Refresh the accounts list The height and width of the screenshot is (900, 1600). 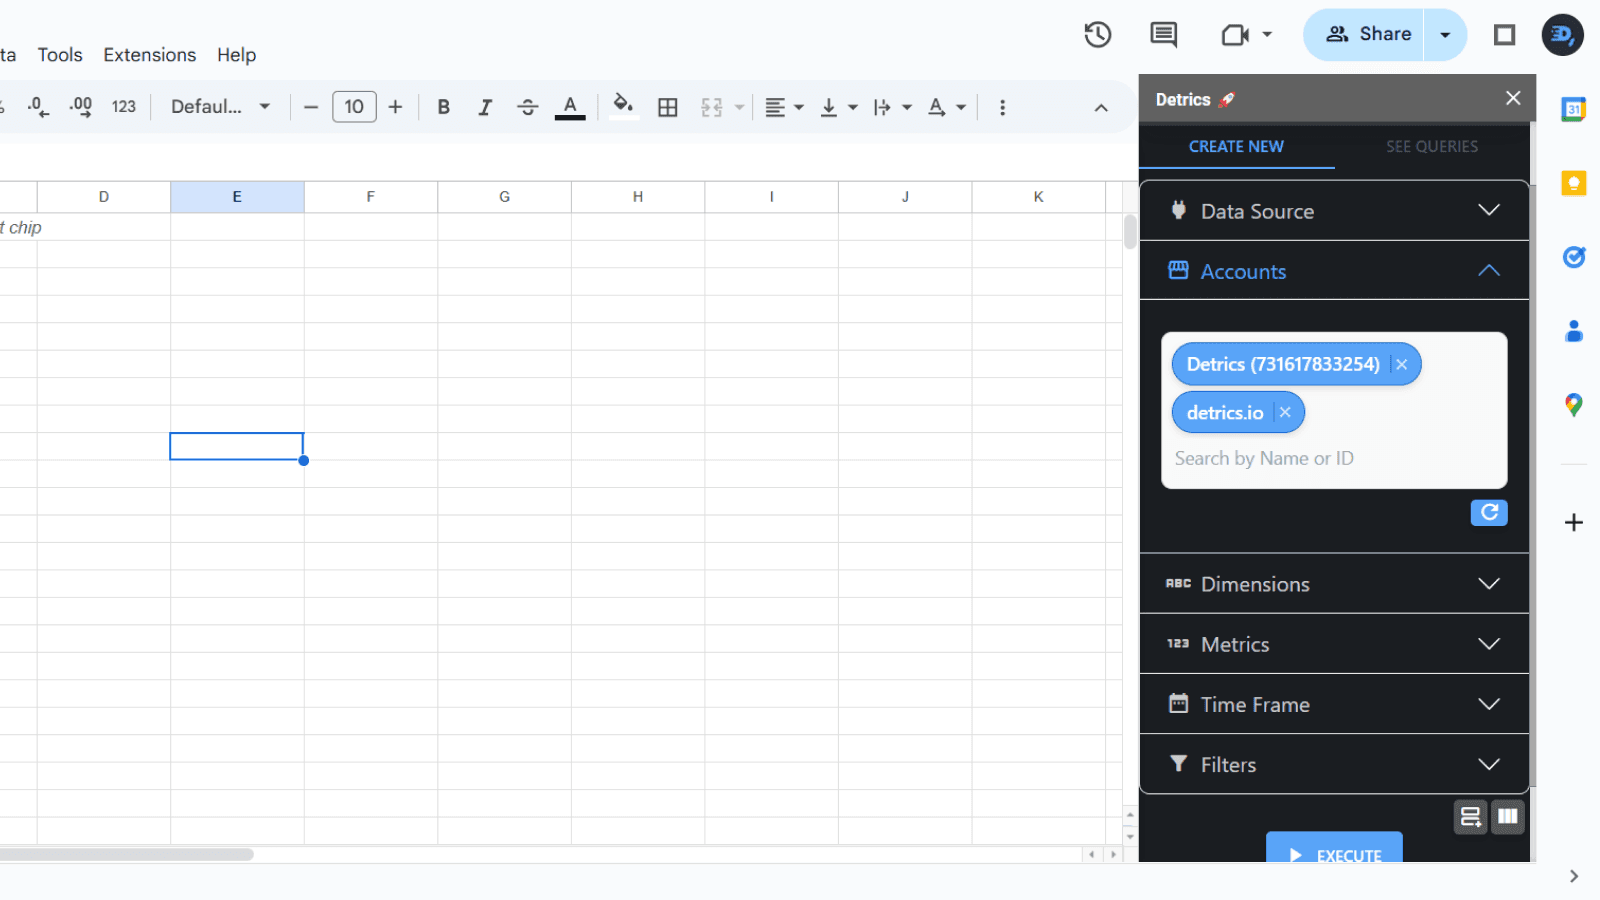(x=1488, y=512)
